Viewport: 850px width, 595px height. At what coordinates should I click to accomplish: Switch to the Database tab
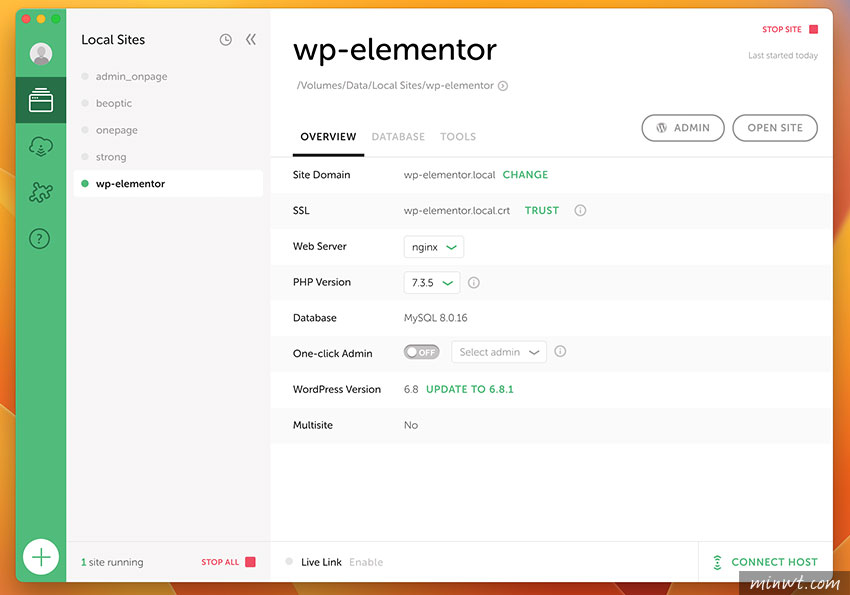(x=398, y=137)
